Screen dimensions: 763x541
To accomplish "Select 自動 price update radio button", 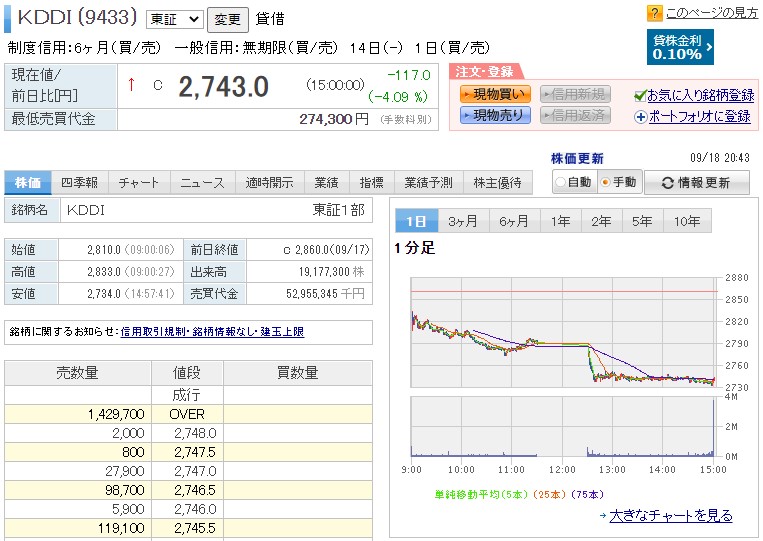I will pyautogui.click(x=560, y=182).
